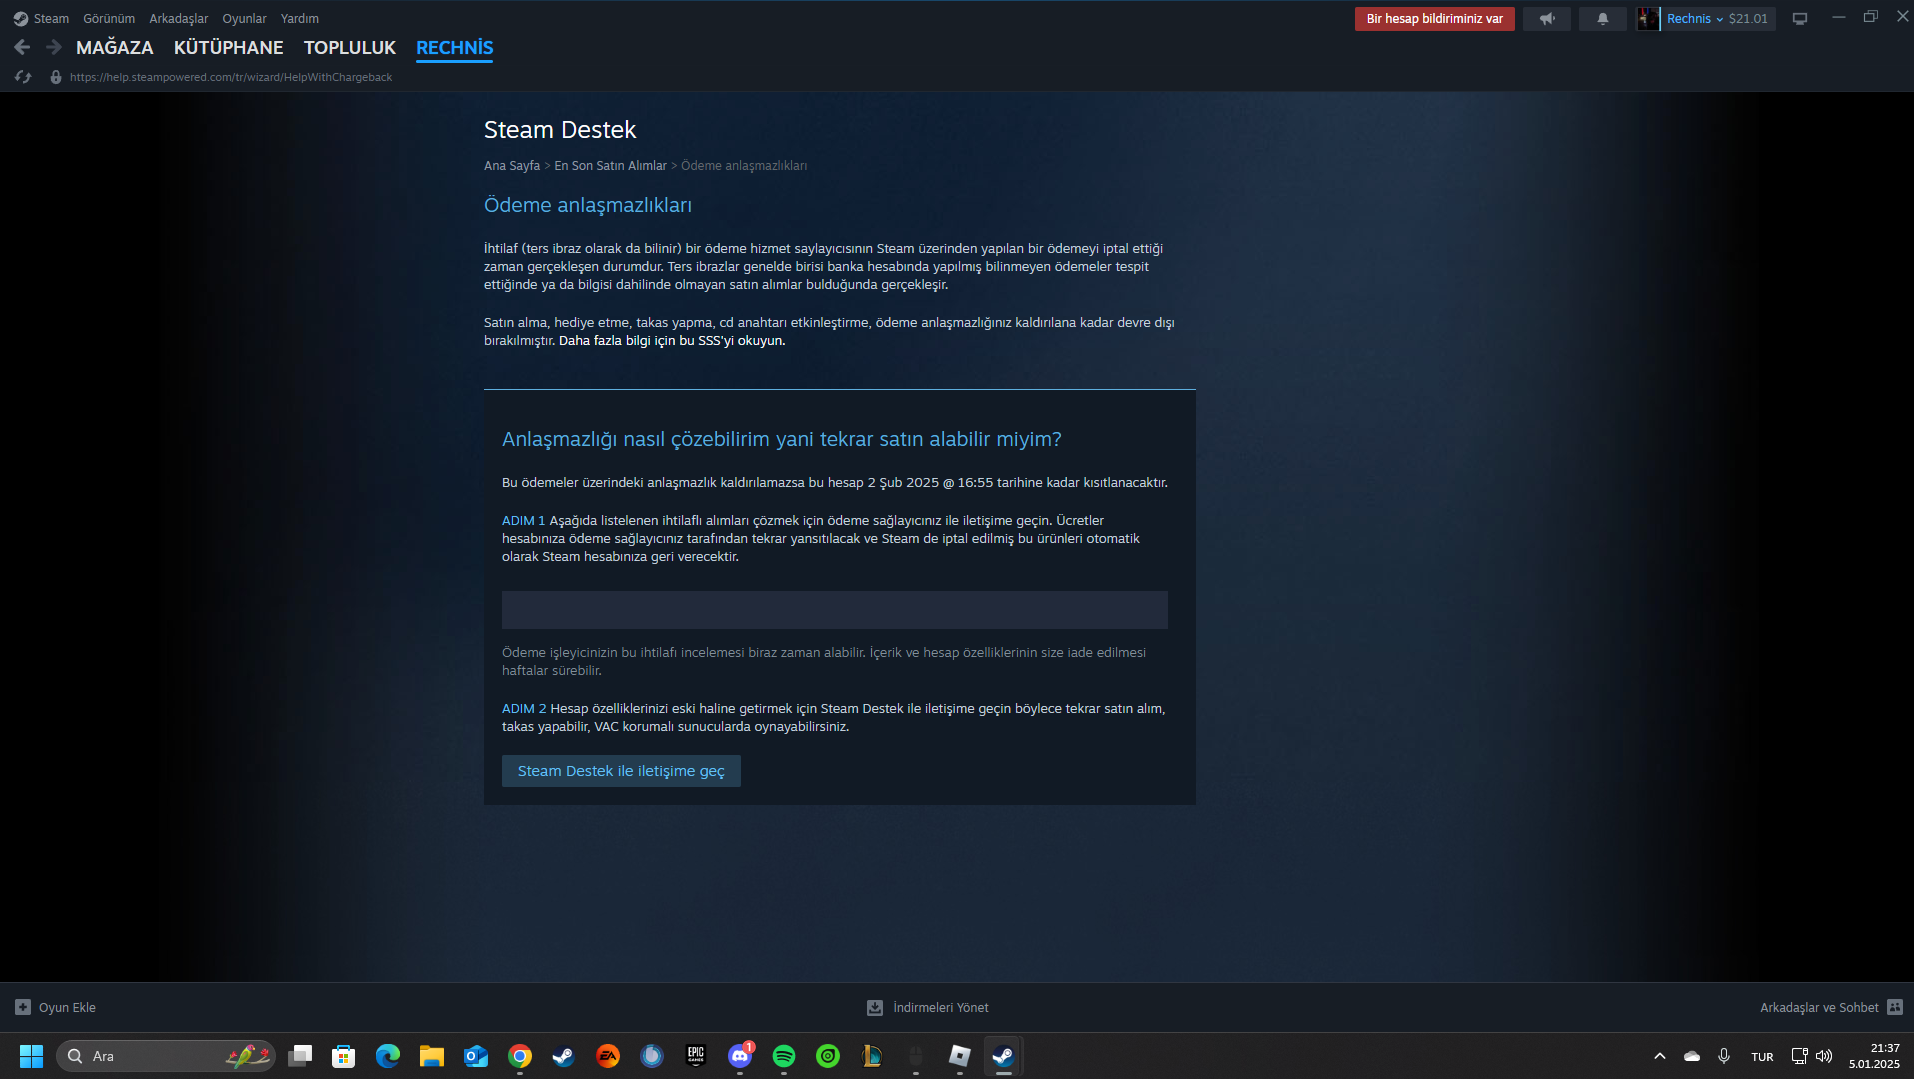Follow the Ana Sayfa breadcrumb link
1914x1079 pixels.
(512, 166)
